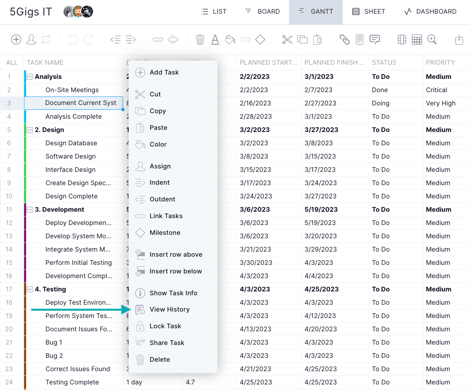Click the redo arrow icon
The height and width of the screenshot is (390, 470).
pyautogui.click(x=88, y=40)
